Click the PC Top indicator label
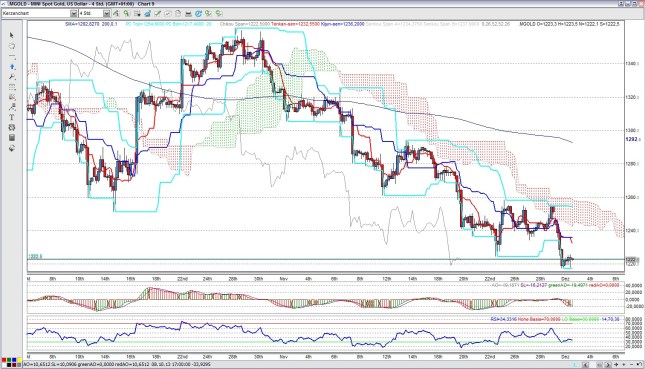 [x=145, y=24]
